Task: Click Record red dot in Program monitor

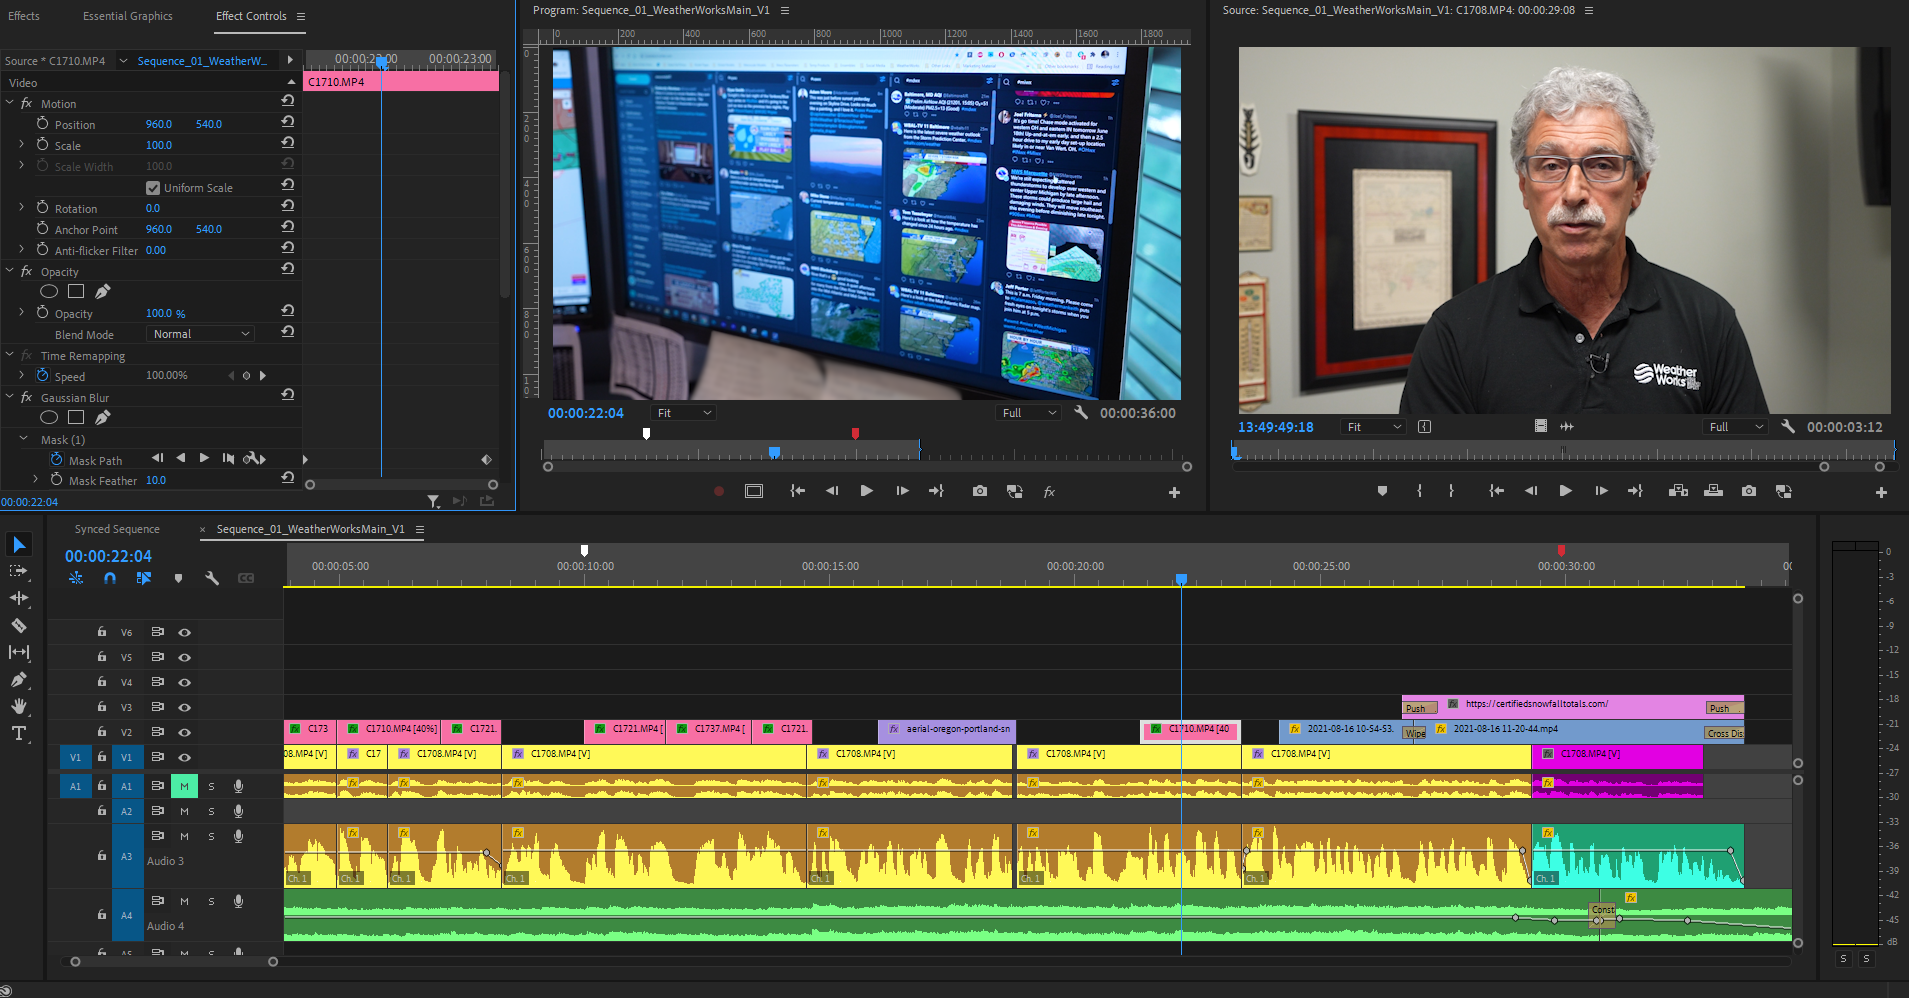Action: pyautogui.click(x=718, y=491)
